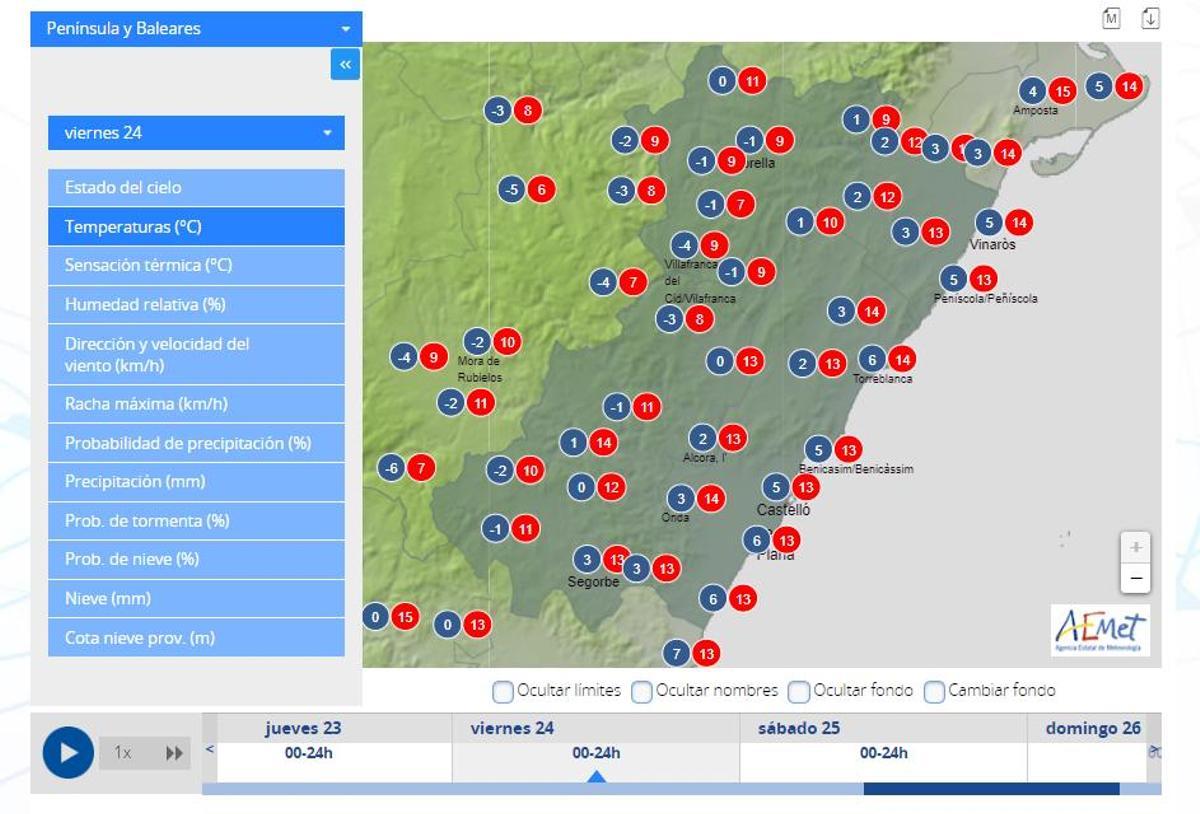
Task: Select sábado 25 00-24h timeline slot
Action: click(884, 753)
